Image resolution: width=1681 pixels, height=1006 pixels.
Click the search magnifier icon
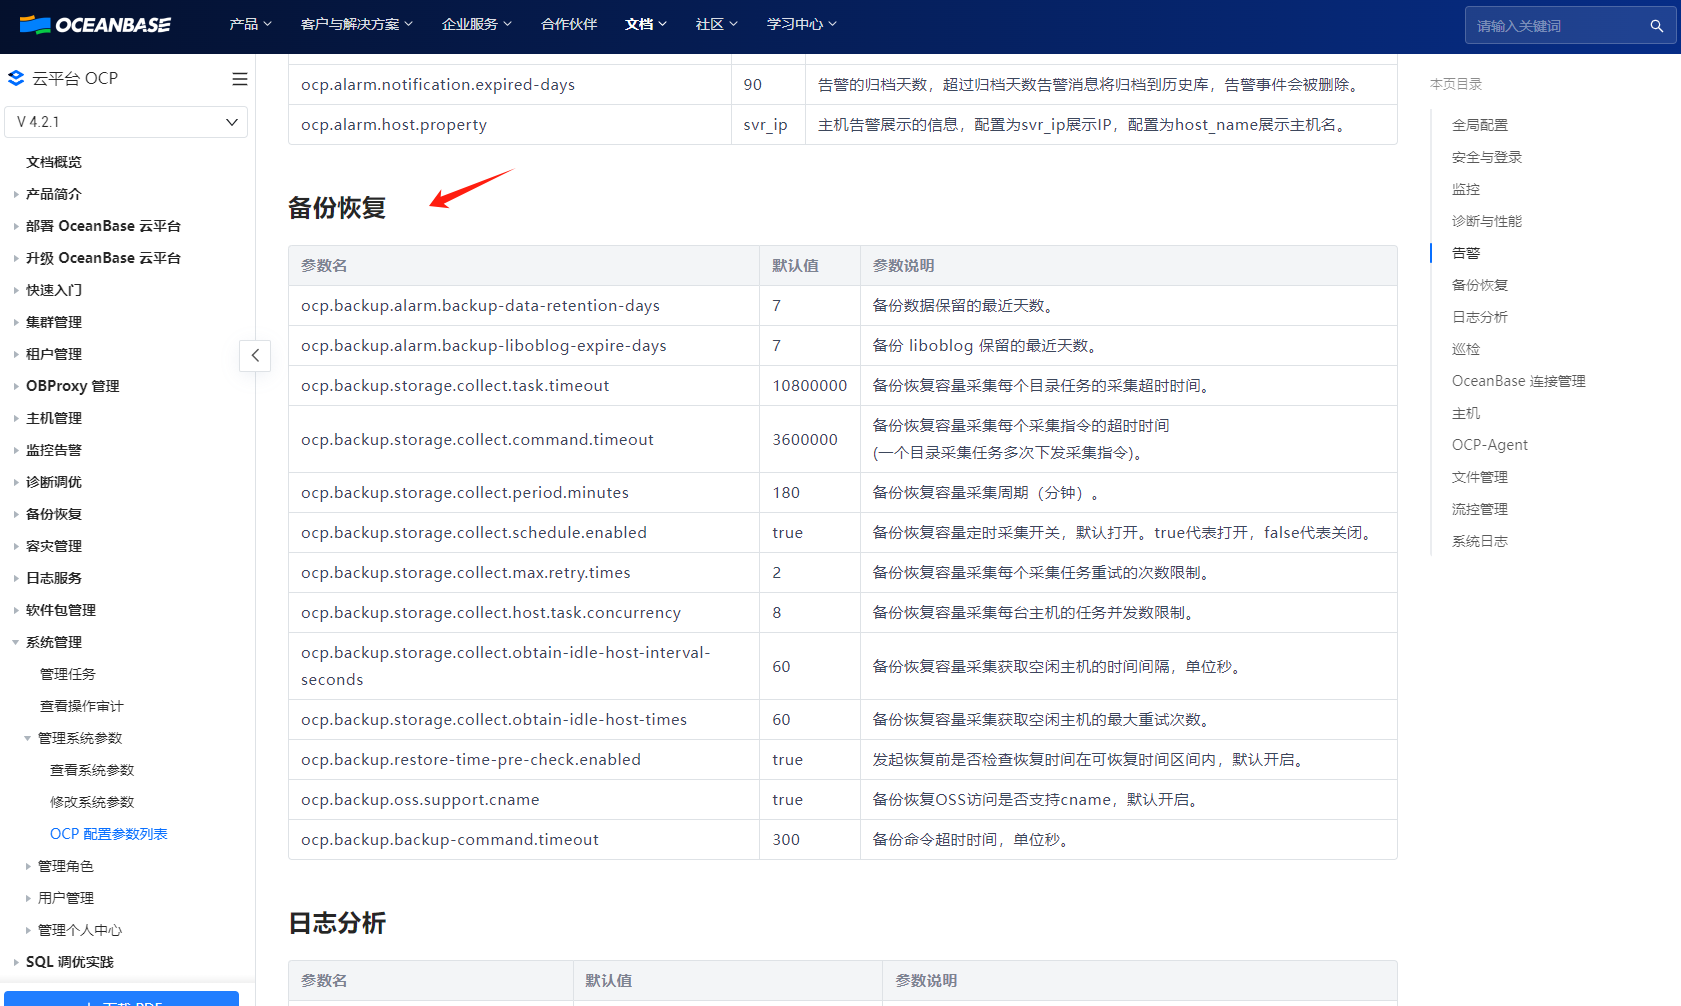(x=1656, y=26)
